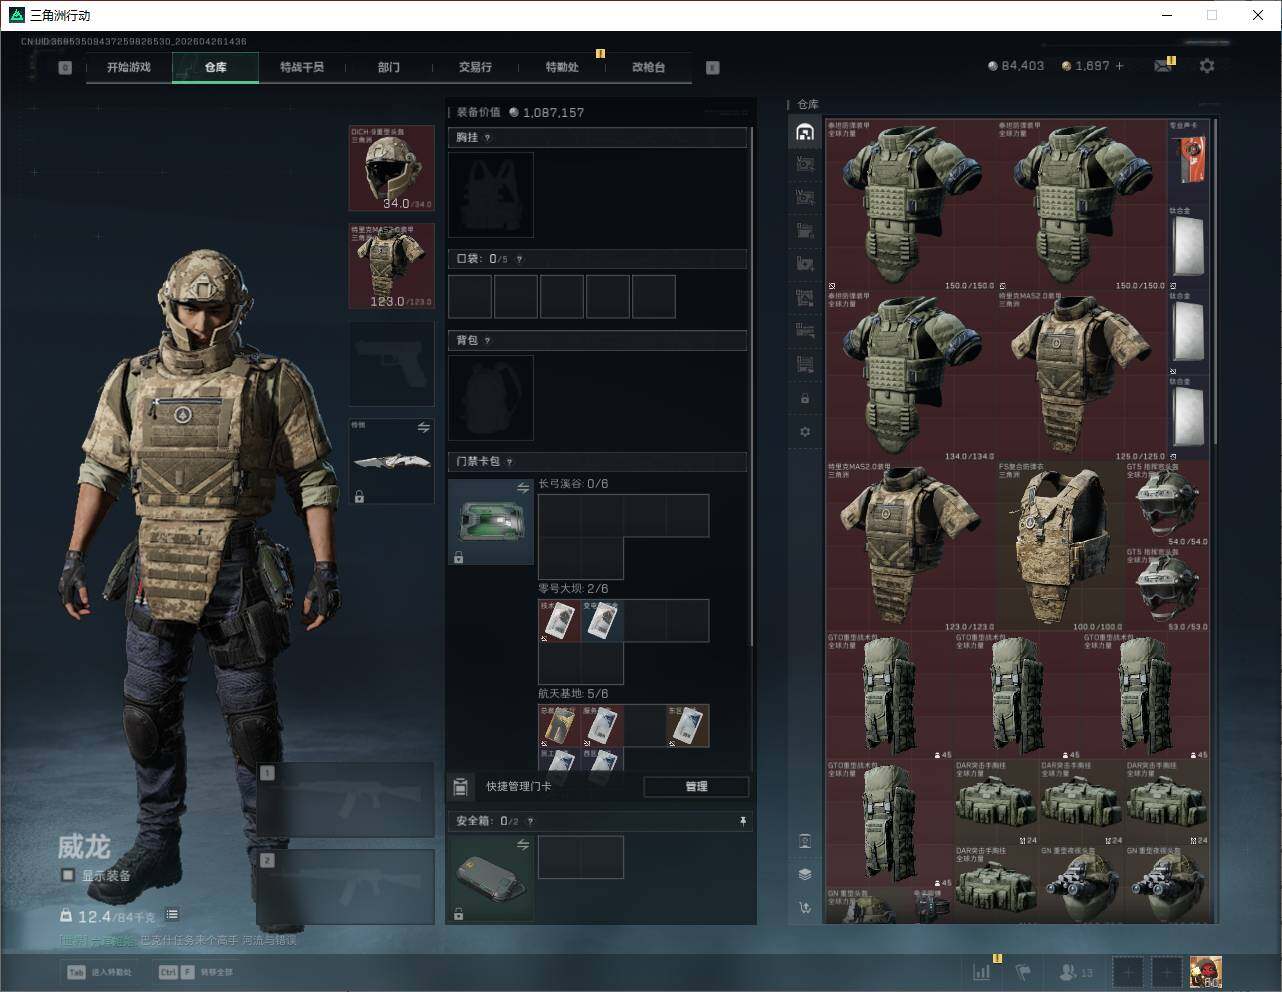Open the main stash home icon
The height and width of the screenshot is (992, 1282).
[805, 132]
